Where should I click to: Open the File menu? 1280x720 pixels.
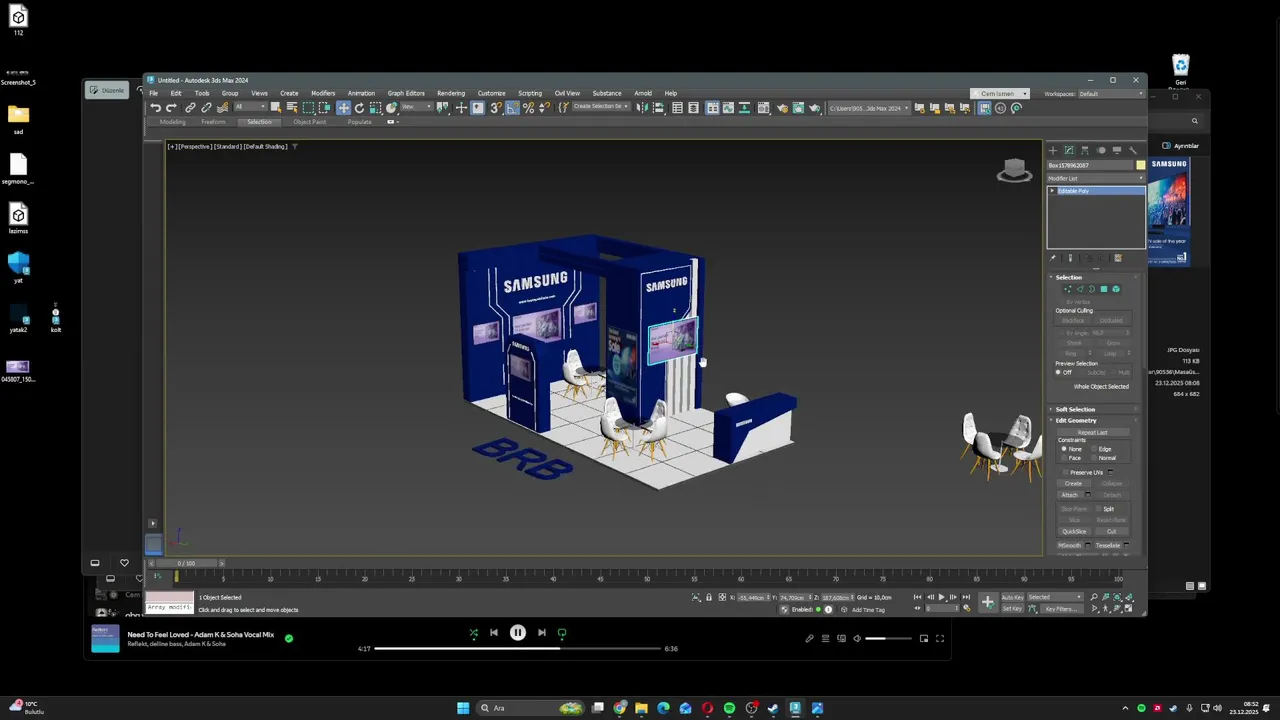(x=153, y=93)
